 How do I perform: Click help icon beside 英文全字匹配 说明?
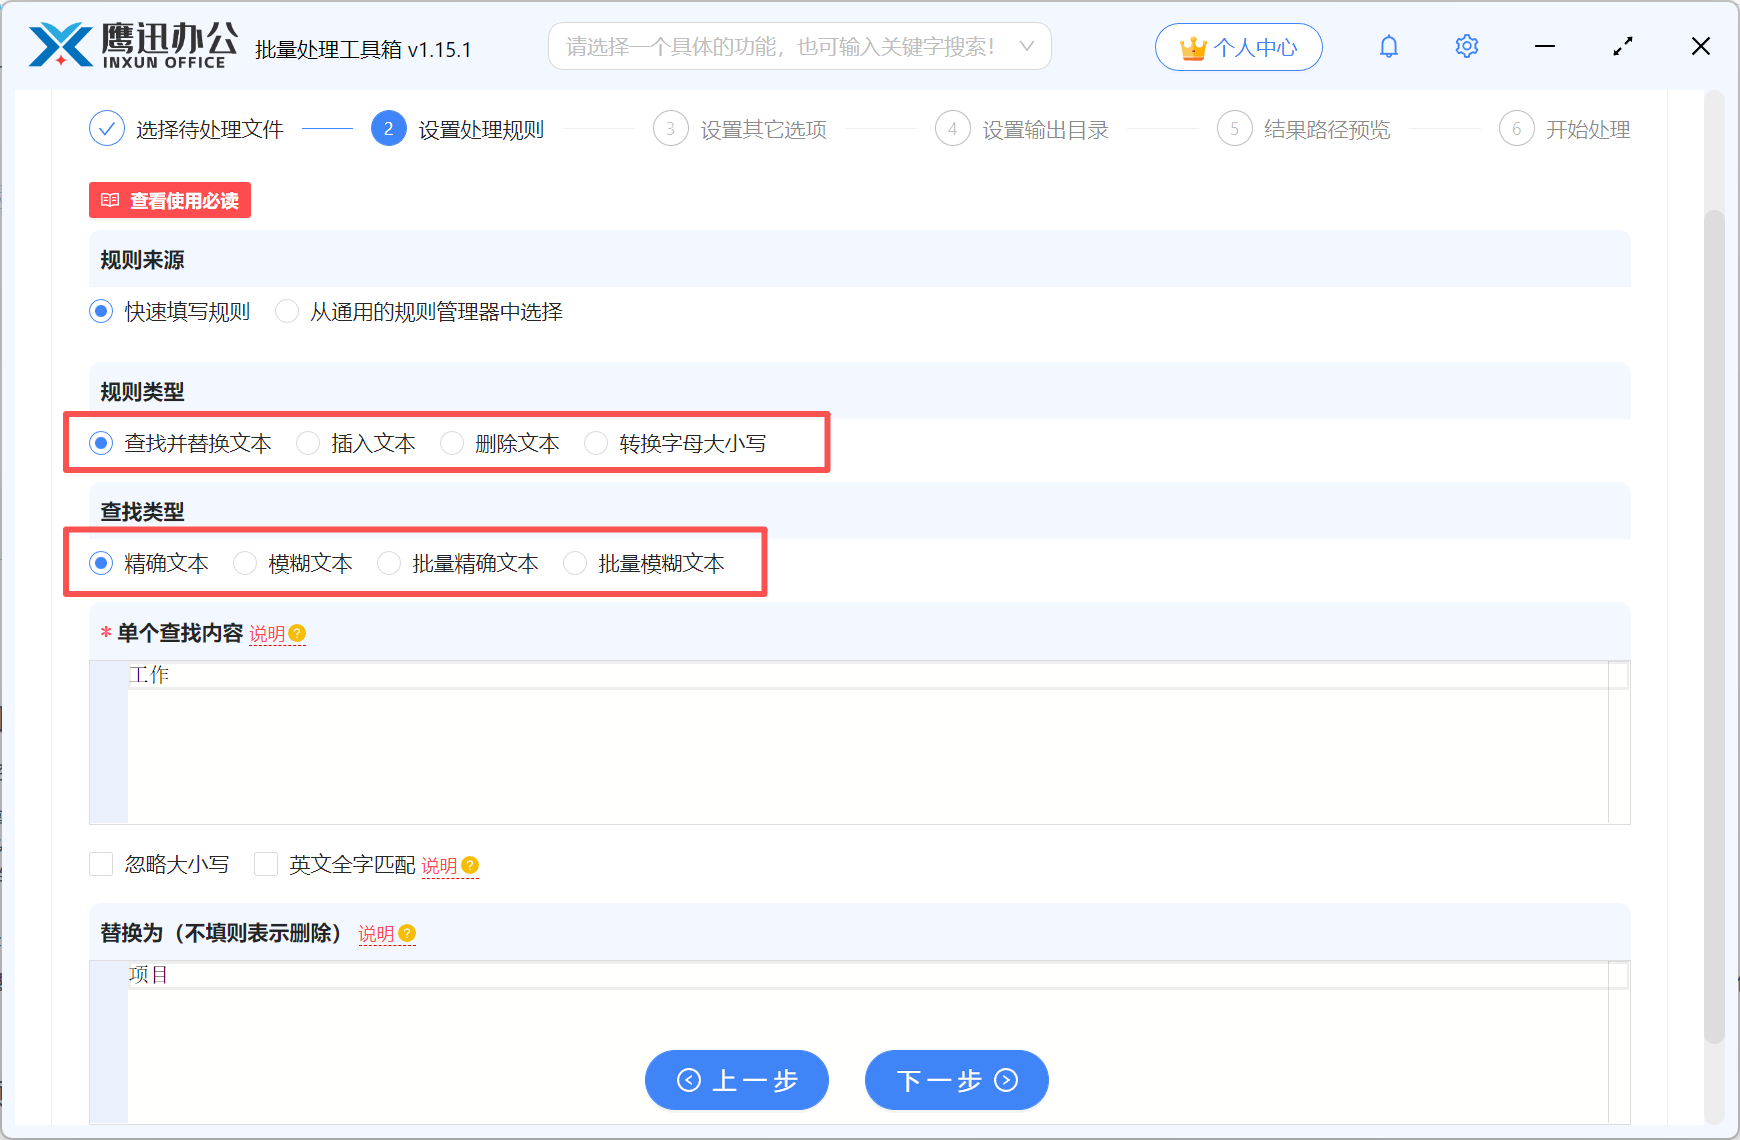(470, 865)
